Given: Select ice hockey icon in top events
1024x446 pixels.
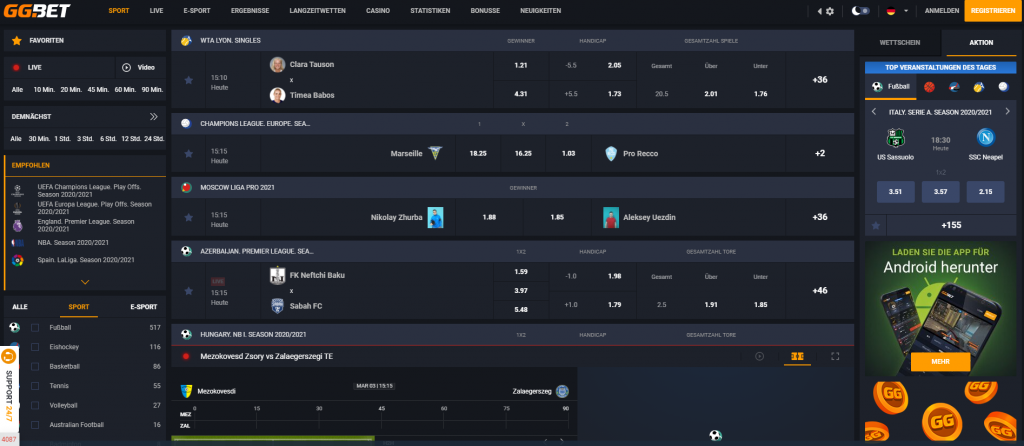Looking at the screenshot, I should pos(954,86).
